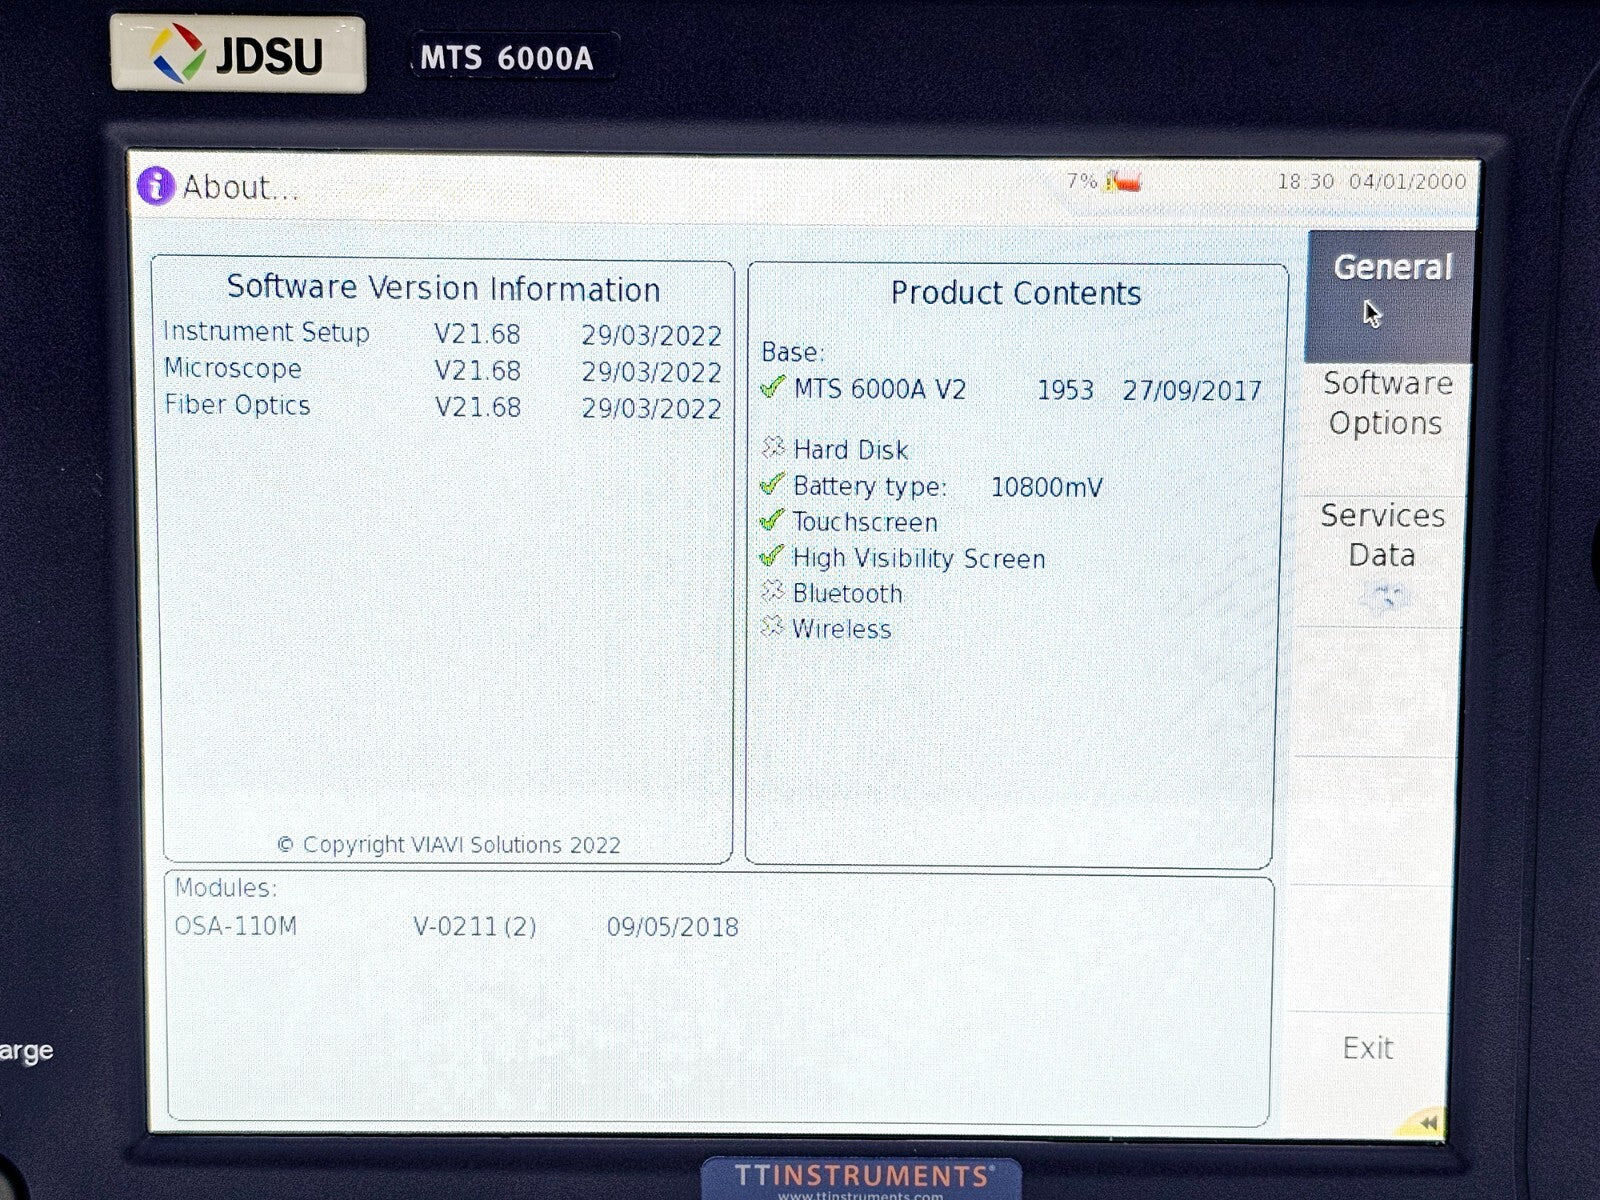Click the Battery type: label

[869, 486]
